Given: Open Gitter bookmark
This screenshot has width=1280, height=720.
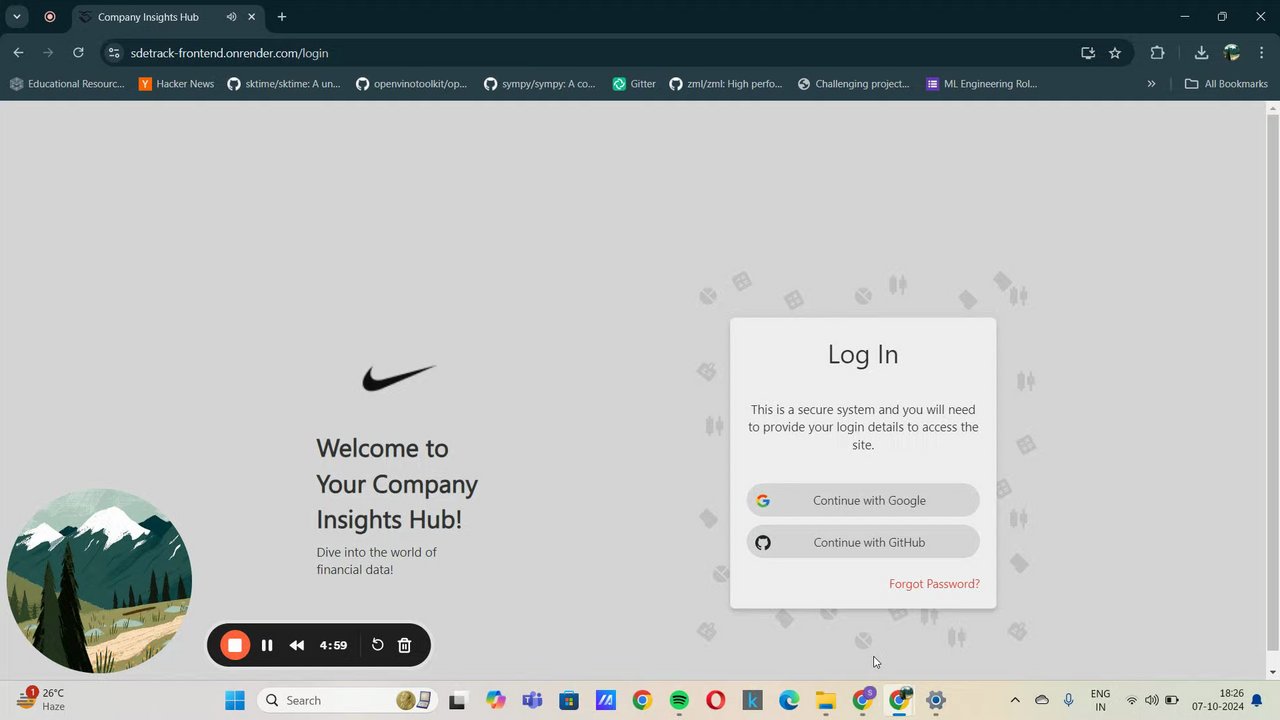Looking at the screenshot, I should click(635, 84).
